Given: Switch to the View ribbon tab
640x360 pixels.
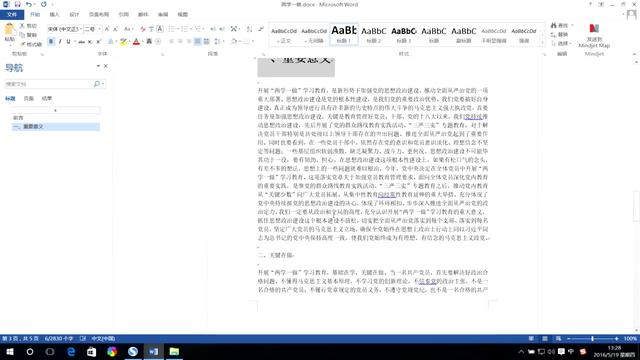Looking at the screenshot, I should 182,14.
